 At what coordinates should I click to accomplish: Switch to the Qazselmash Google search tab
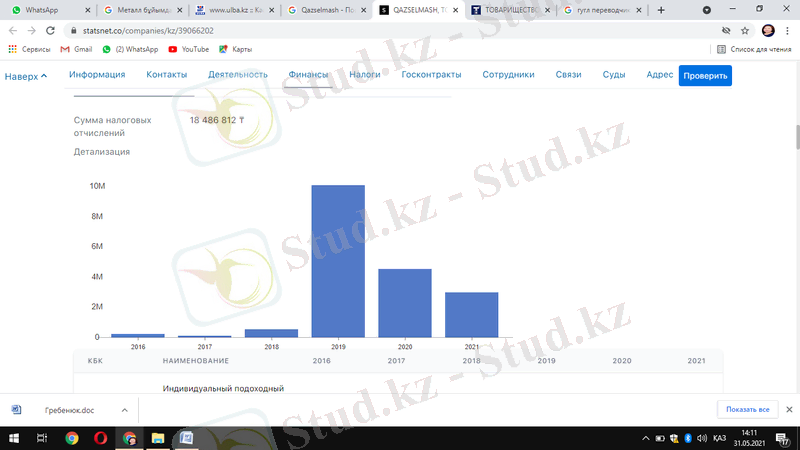[328, 10]
